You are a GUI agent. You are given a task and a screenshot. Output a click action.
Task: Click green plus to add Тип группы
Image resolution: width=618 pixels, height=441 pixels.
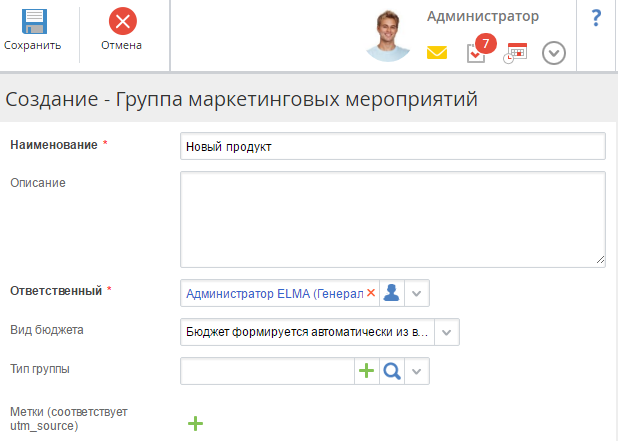coord(368,370)
